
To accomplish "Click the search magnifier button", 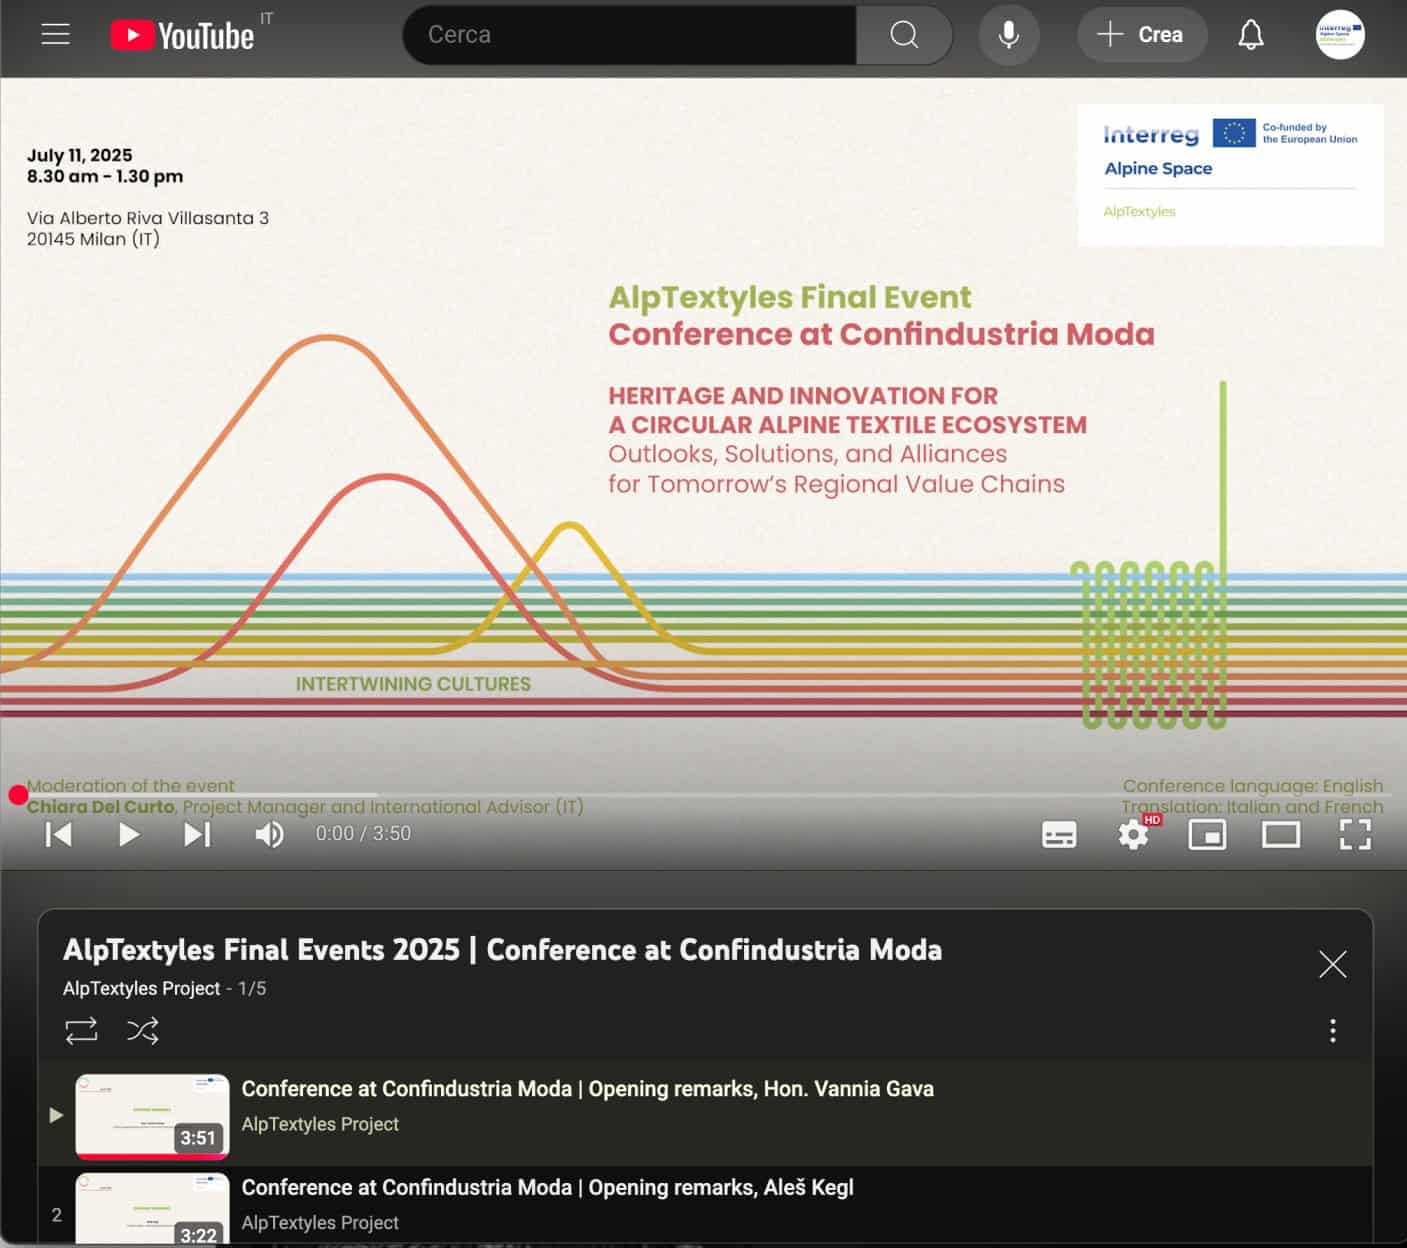I will [904, 35].
